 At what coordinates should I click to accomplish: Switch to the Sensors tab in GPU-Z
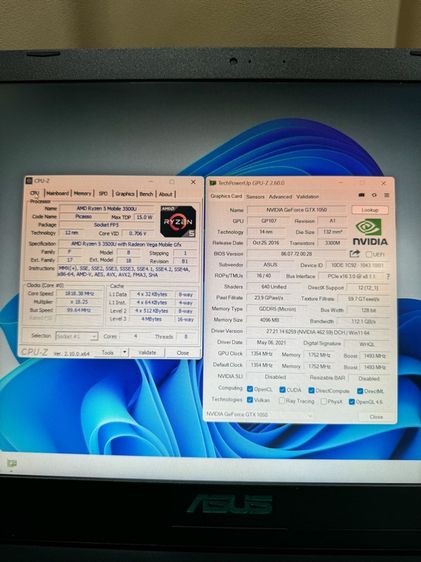[x=255, y=196]
